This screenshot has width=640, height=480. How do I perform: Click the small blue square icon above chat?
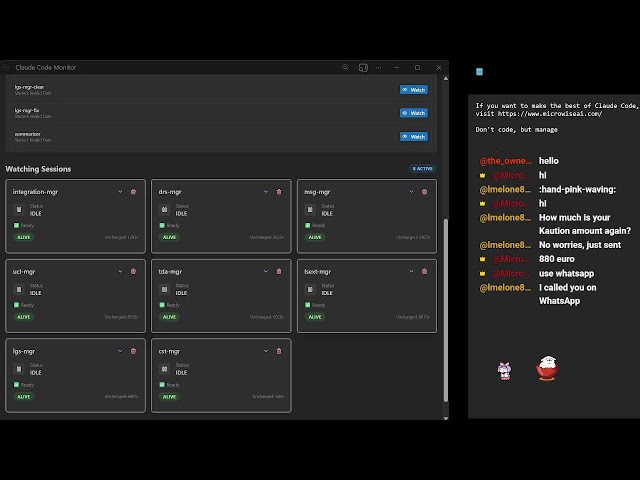tap(480, 72)
